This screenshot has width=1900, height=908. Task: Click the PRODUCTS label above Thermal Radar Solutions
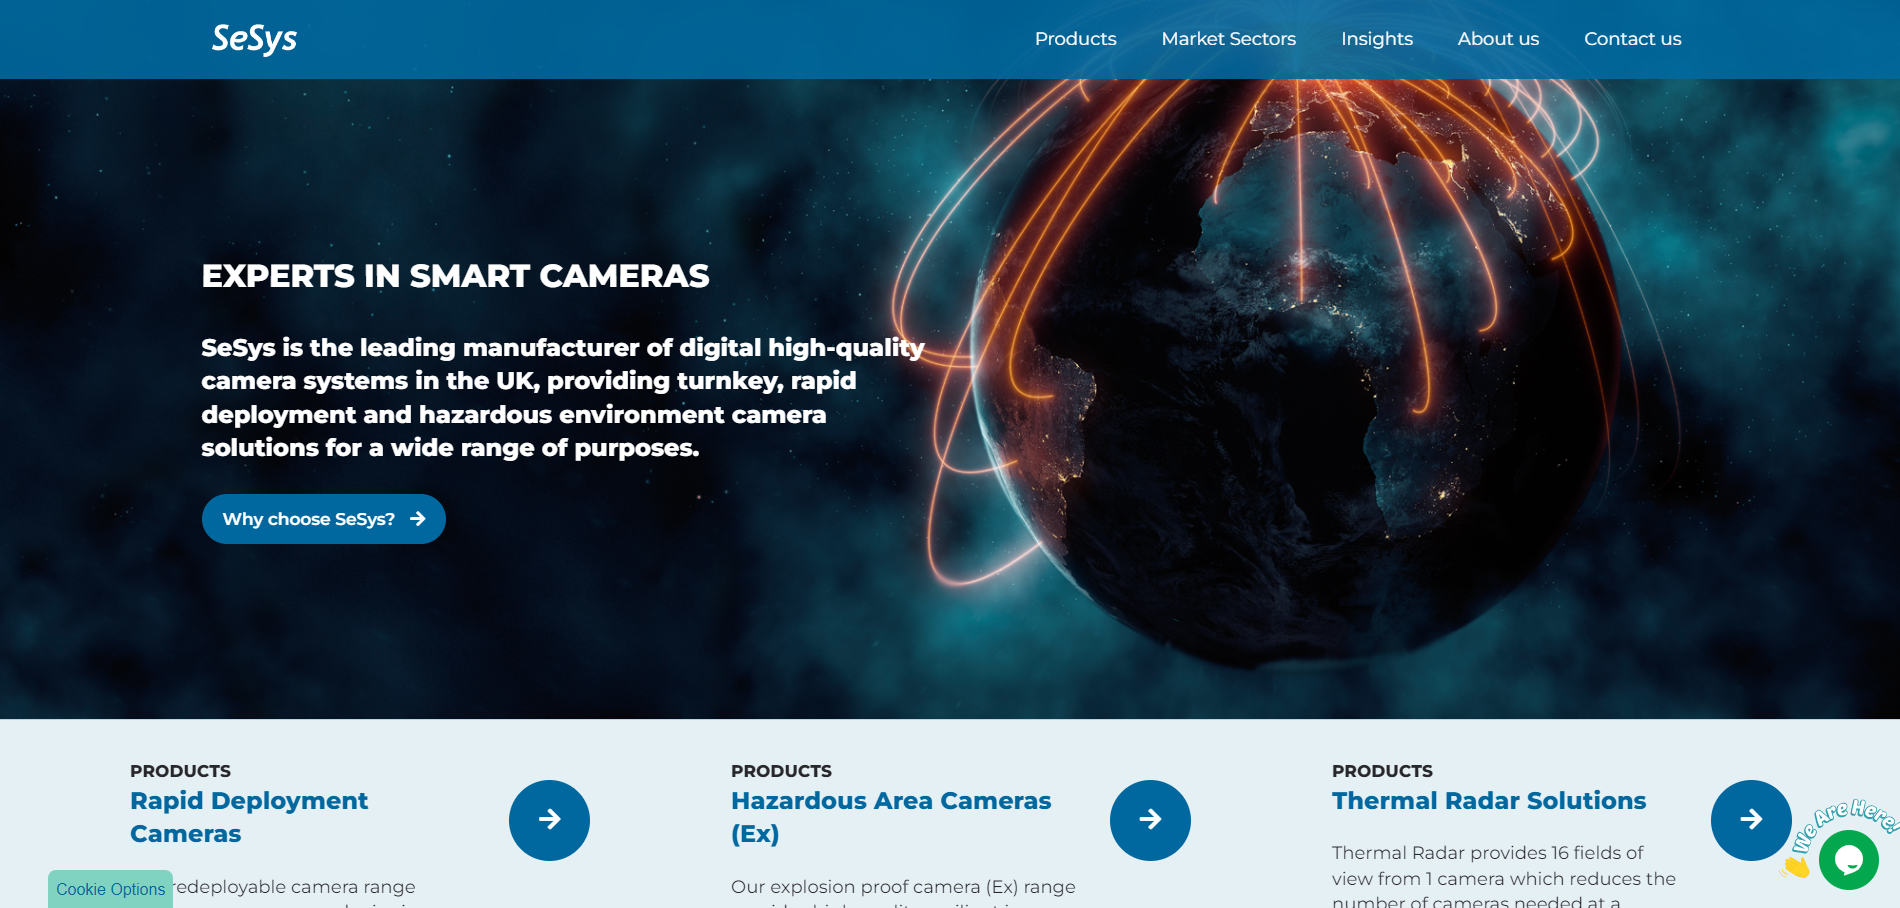click(x=1382, y=770)
